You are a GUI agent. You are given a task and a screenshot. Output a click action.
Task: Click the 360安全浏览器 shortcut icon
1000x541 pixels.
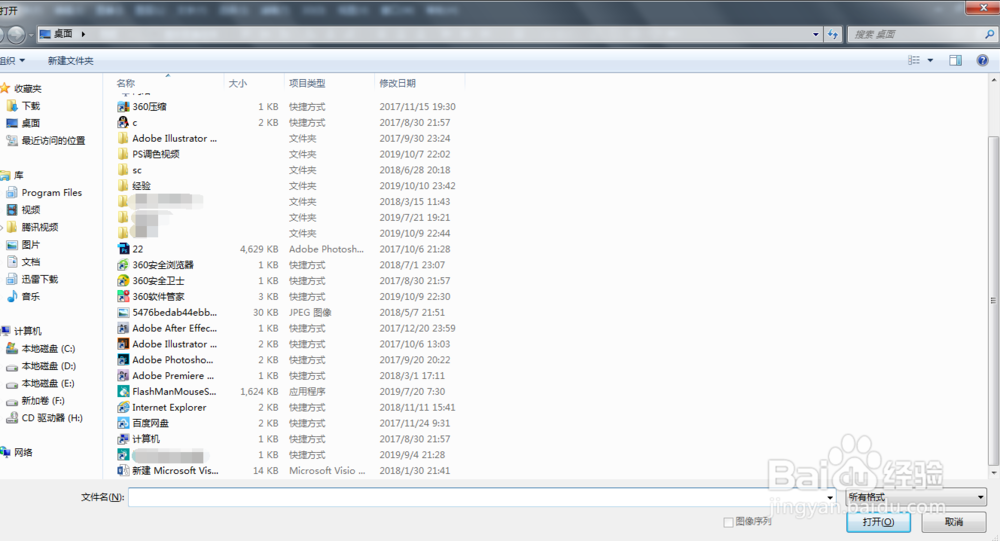(x=123, y=265)
